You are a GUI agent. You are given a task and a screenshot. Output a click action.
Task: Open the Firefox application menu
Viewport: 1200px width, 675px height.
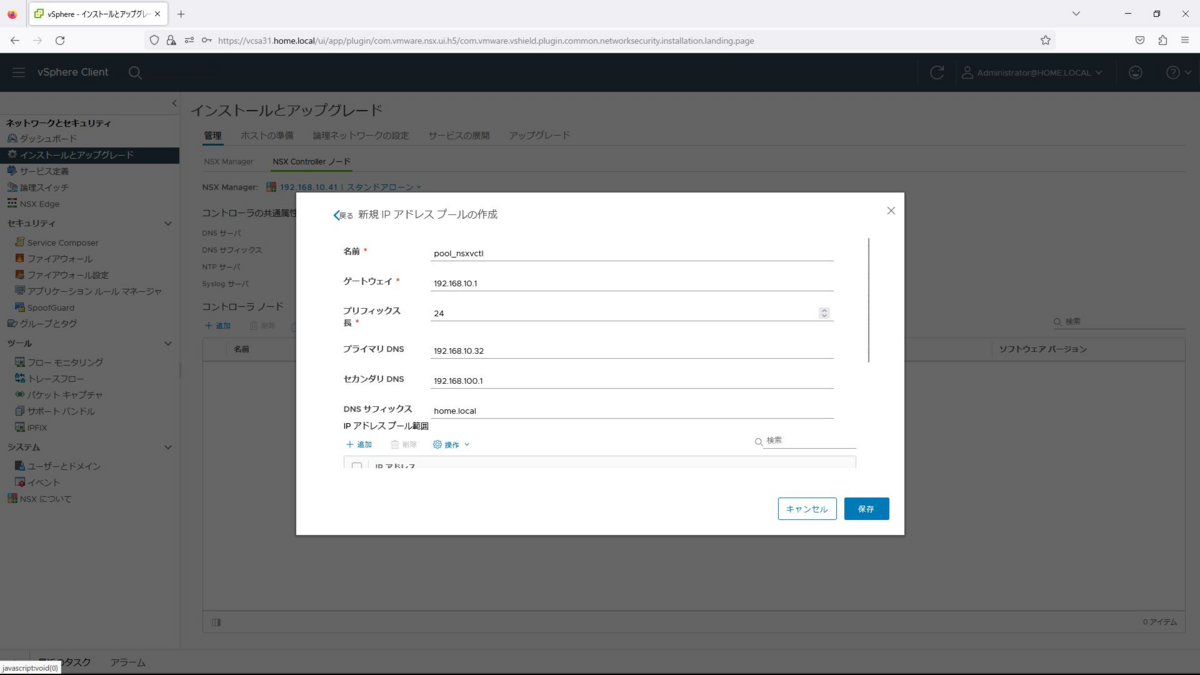1185,40
